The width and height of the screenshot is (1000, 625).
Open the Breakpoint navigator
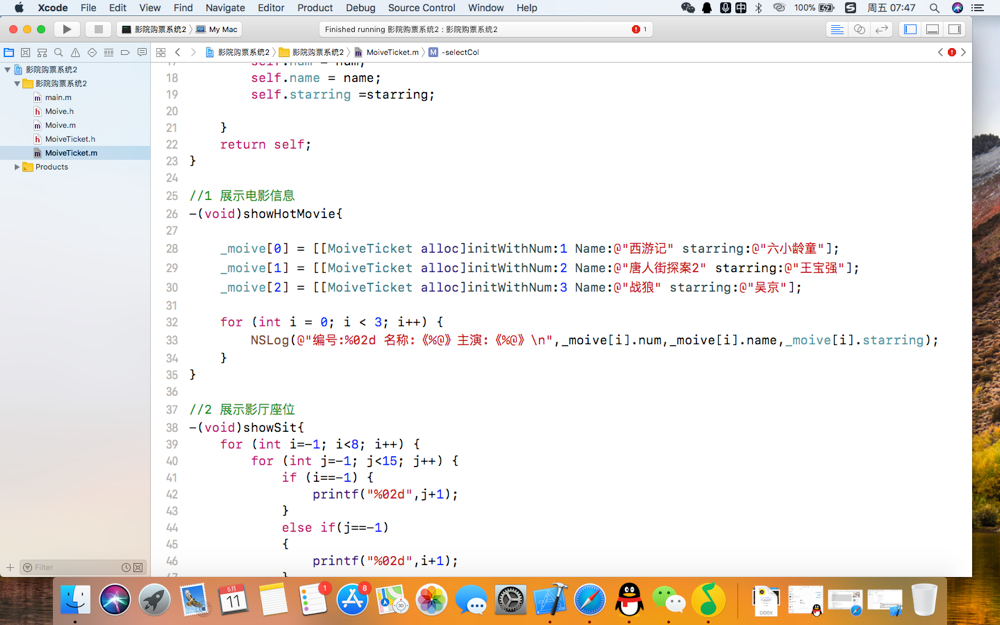(x=125, y=52)
